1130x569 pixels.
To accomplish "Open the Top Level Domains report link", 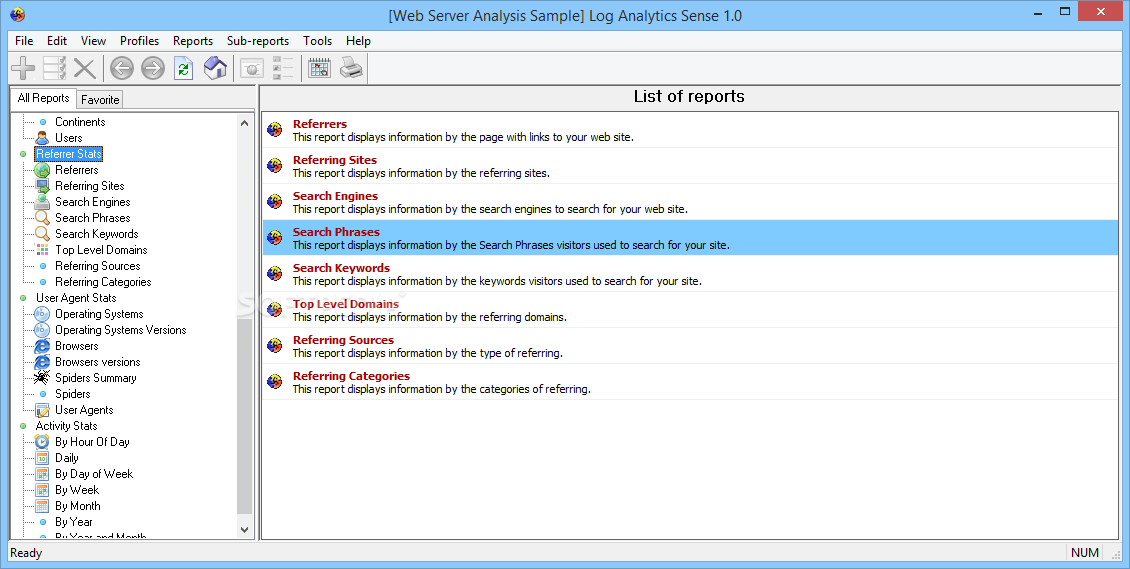I will (x=346, y=304).
